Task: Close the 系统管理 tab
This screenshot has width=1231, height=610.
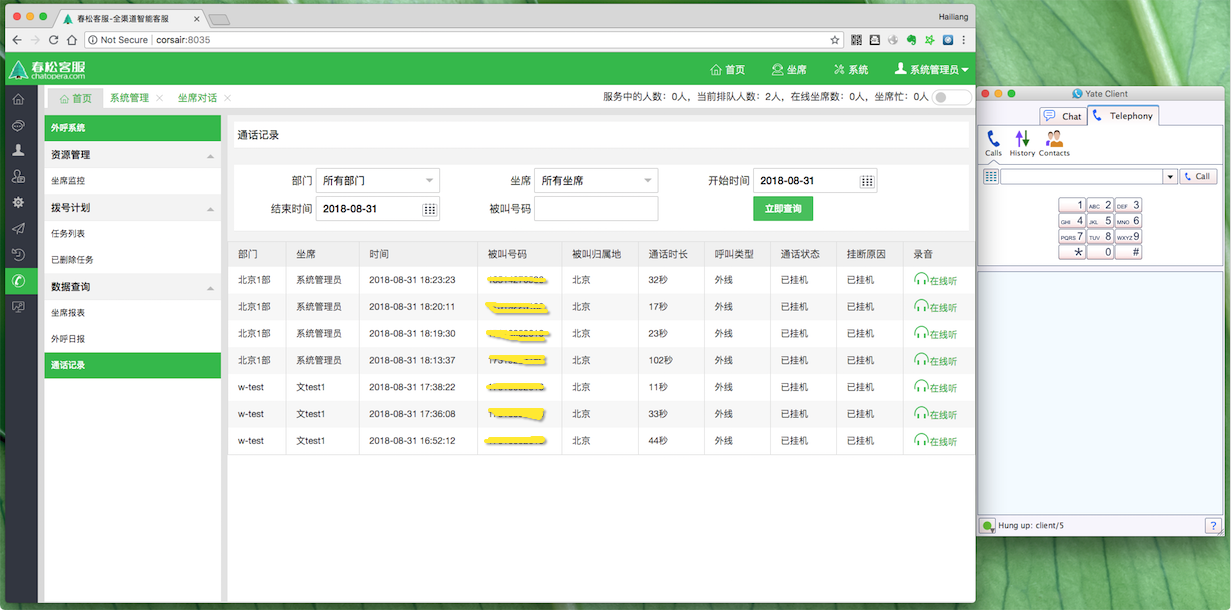Action: (160, 98)
